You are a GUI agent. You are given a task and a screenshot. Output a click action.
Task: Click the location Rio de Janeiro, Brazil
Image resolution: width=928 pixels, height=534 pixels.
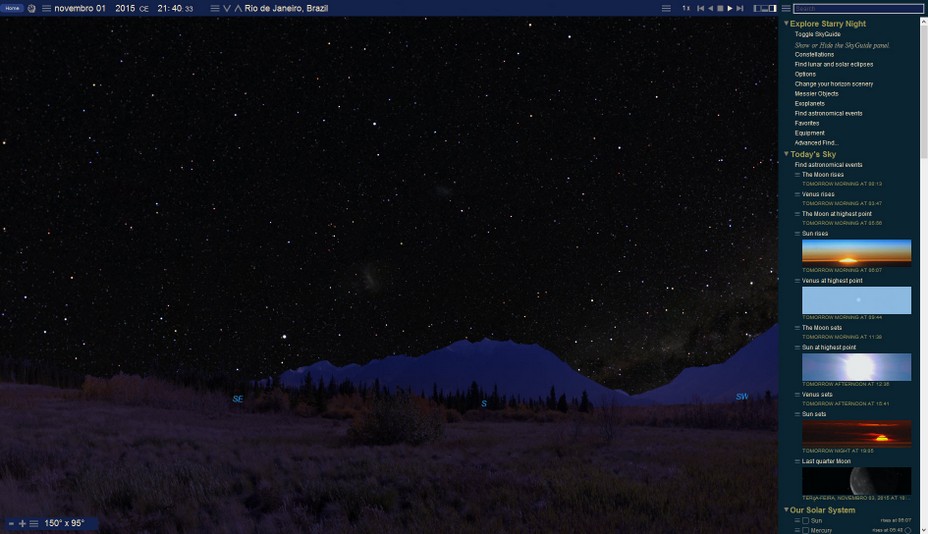pos(286,8)
